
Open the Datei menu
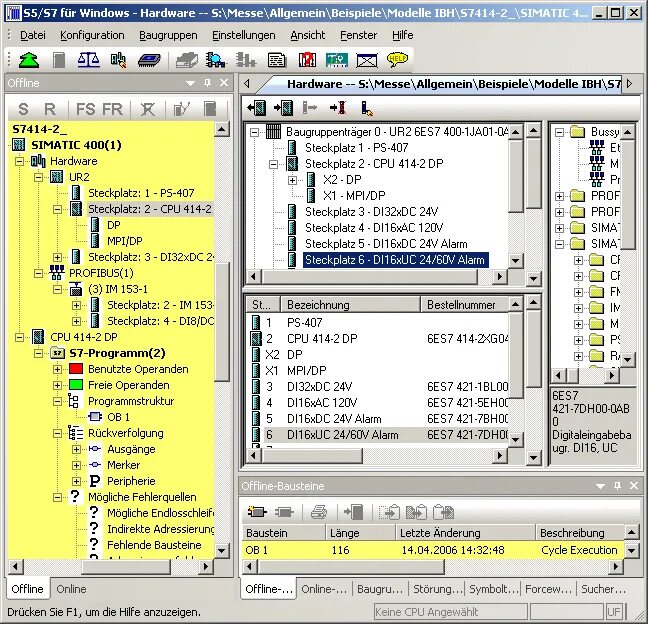click(33, 36)
